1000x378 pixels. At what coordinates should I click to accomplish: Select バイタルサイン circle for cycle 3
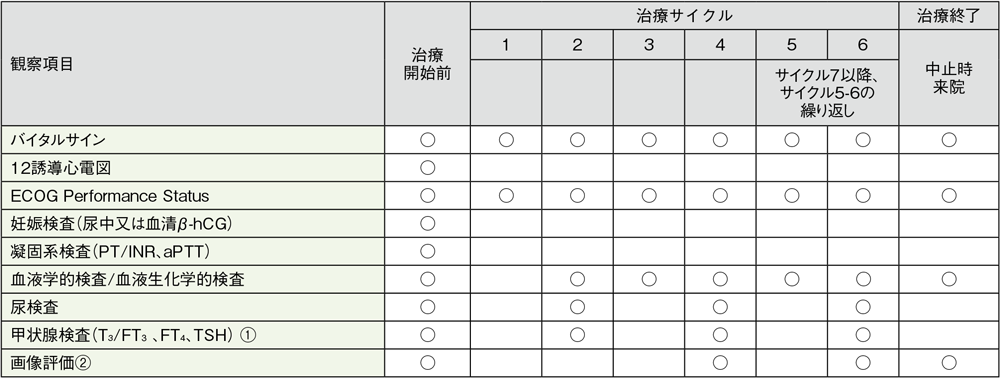[x=649, y=140]
